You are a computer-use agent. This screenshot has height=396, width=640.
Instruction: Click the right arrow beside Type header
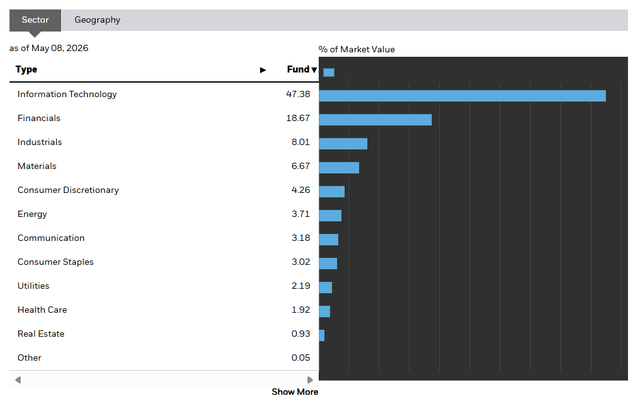tap(263, 70)
